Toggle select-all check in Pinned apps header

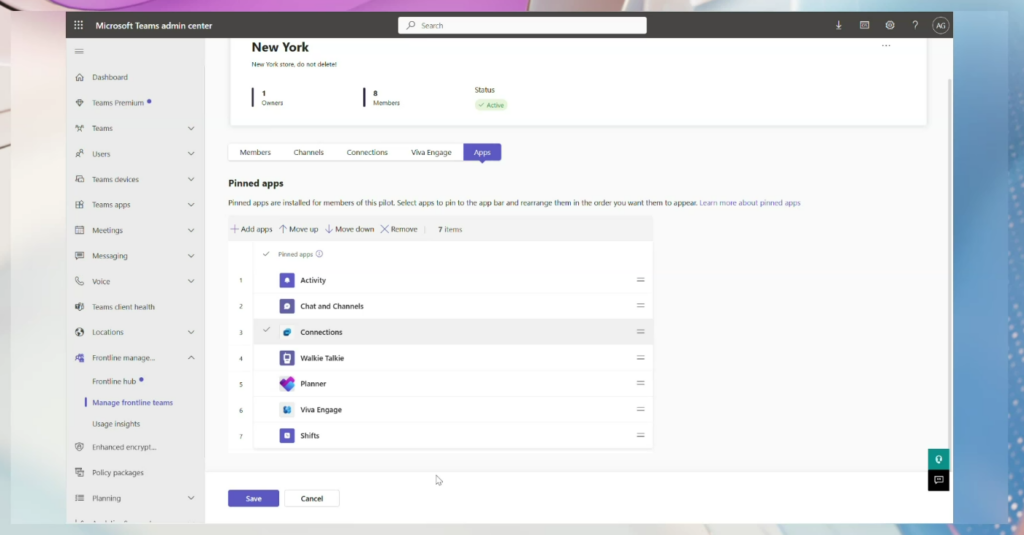pyautogui.click(x=266, y=254)
